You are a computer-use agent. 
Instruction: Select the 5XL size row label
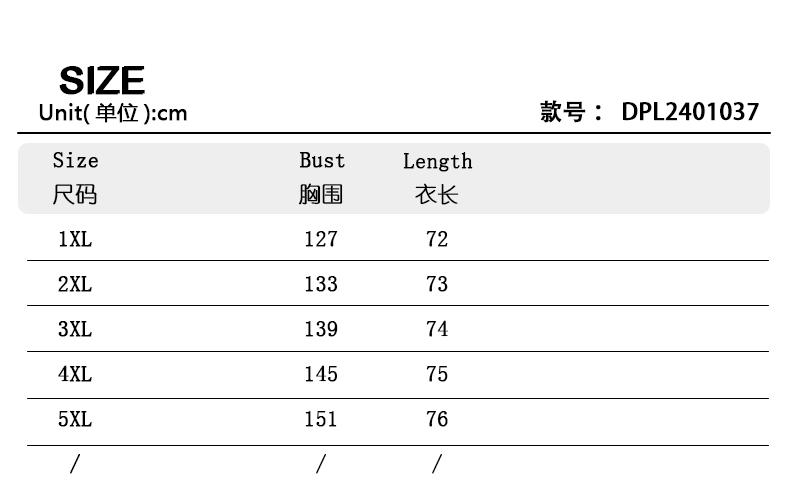tap(75, 419)
